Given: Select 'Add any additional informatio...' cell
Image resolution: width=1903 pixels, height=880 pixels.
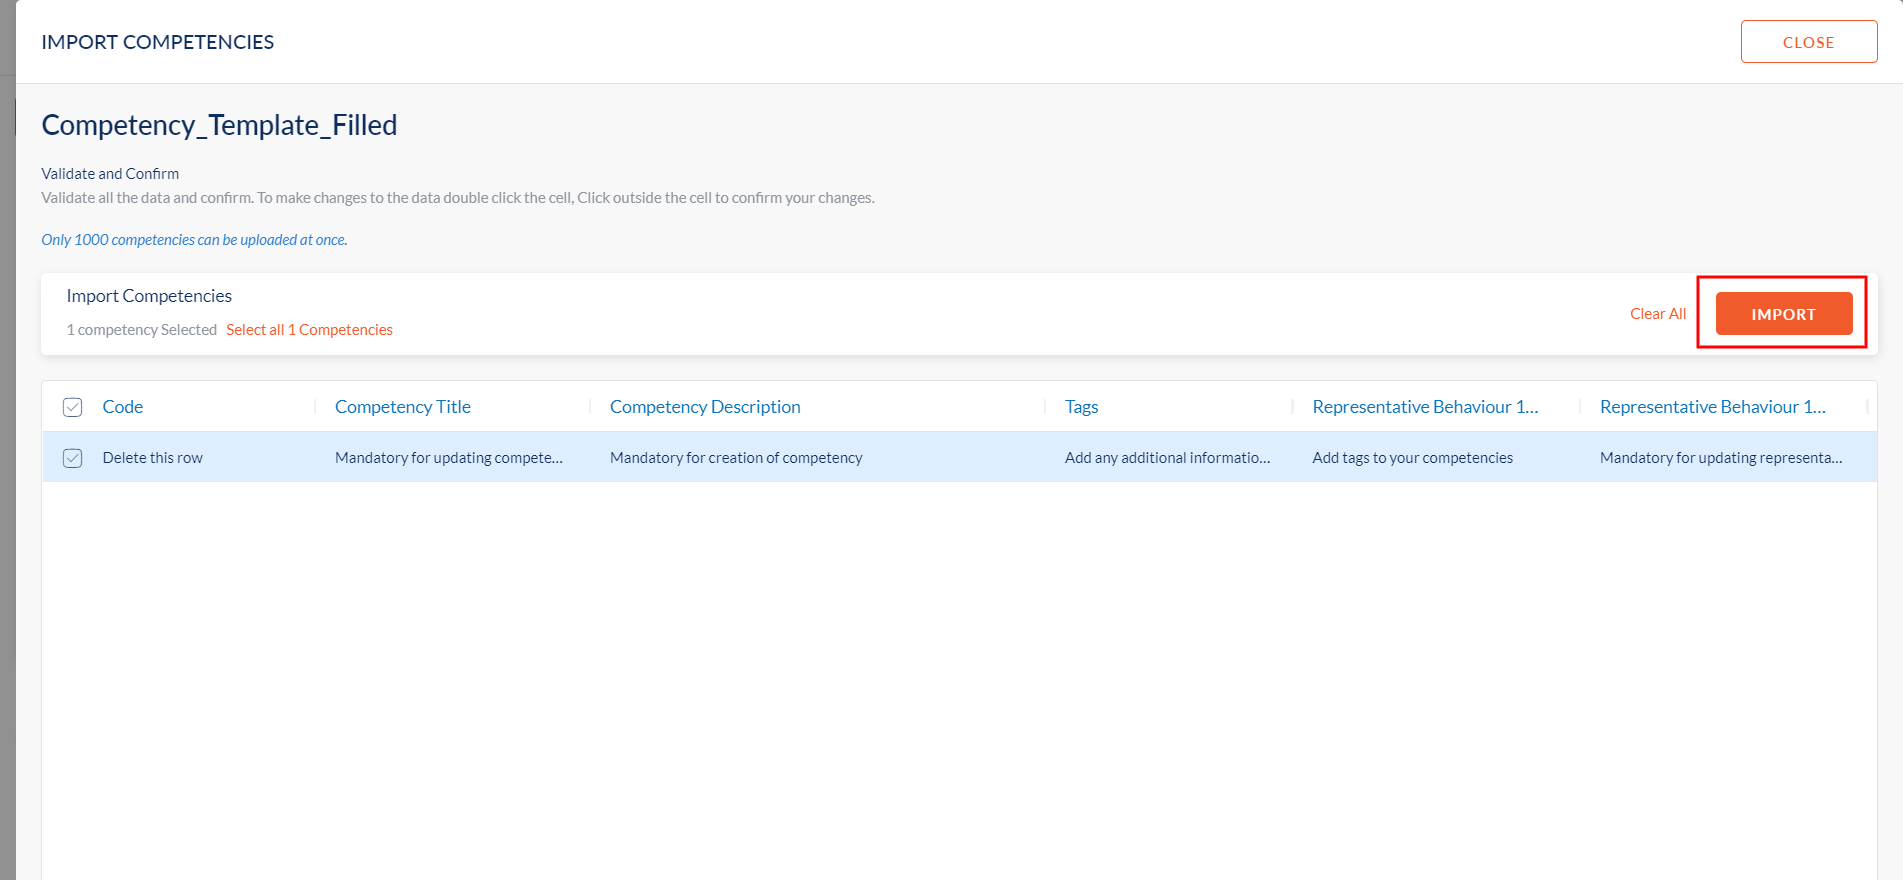Looking at the screenshot, I should 1167,458.
